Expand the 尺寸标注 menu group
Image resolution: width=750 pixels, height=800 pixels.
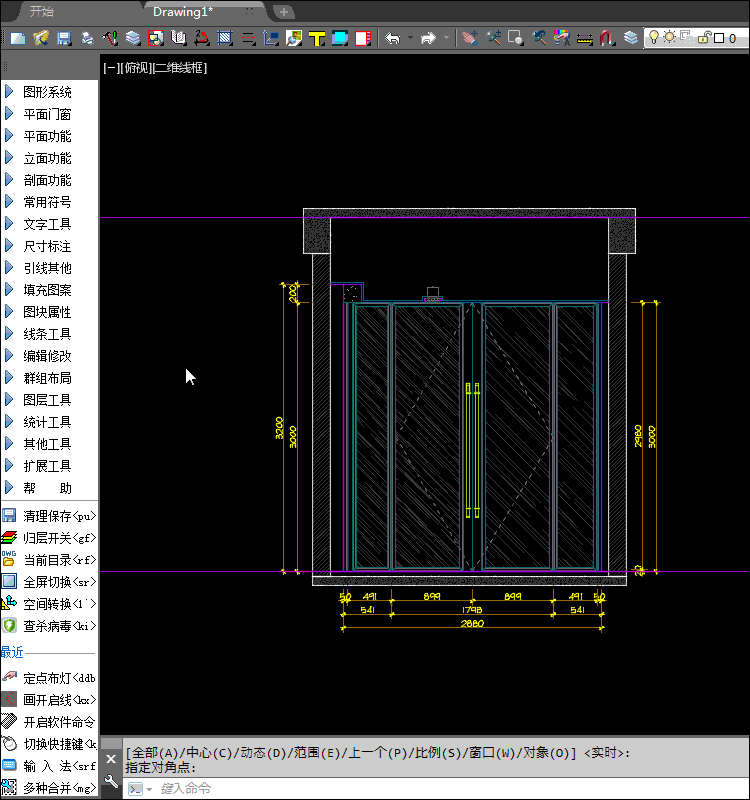pos(49,246)
